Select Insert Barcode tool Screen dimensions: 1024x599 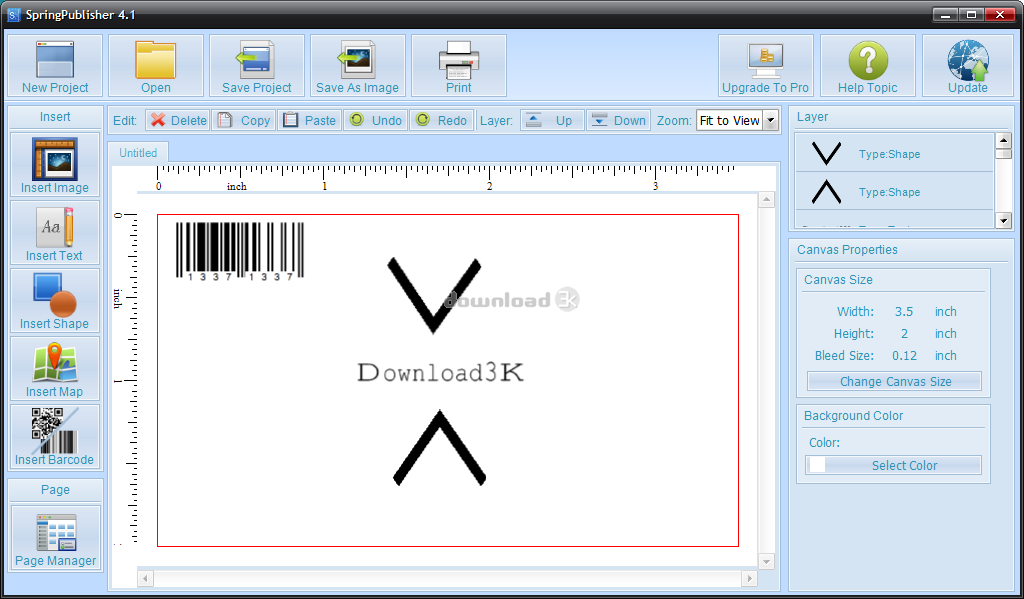point(55,436)
